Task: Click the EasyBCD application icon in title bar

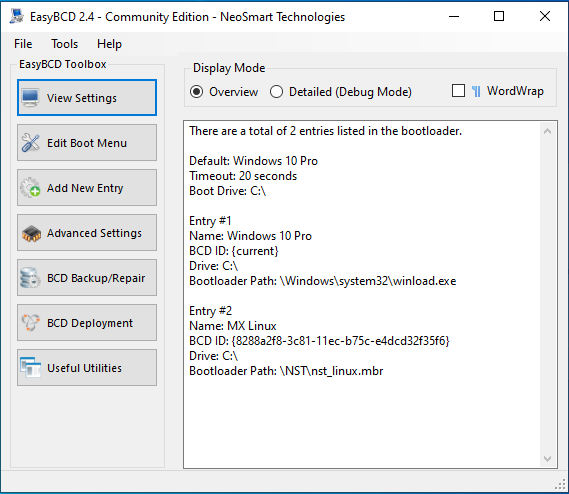Action: 17,16
